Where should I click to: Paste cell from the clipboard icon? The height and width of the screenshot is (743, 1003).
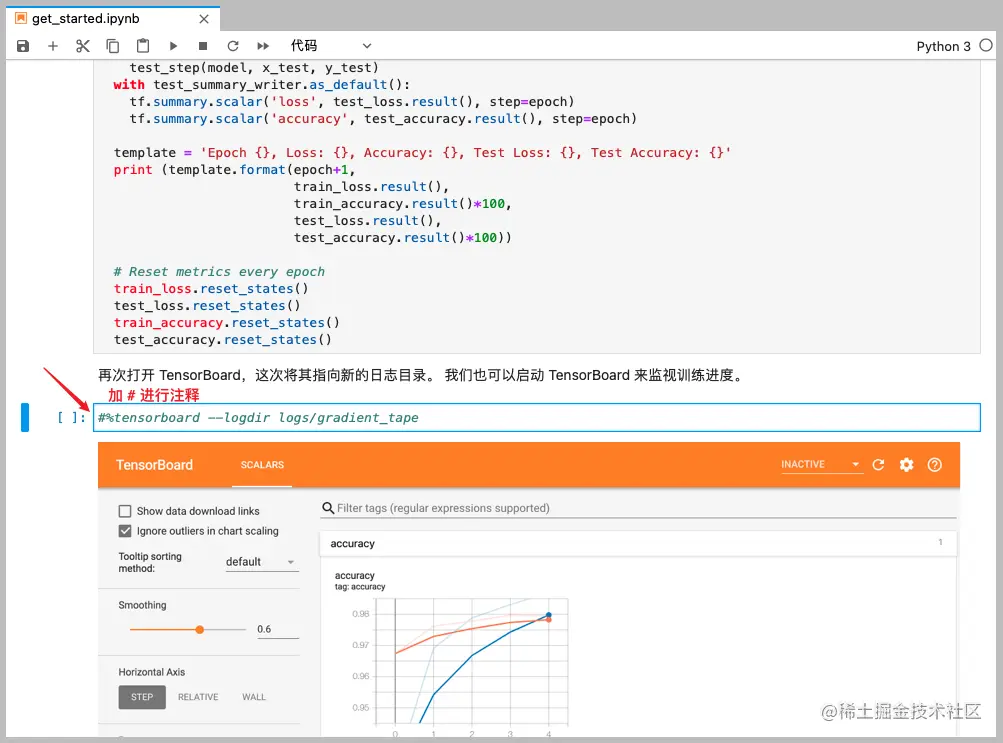point(143,46)
